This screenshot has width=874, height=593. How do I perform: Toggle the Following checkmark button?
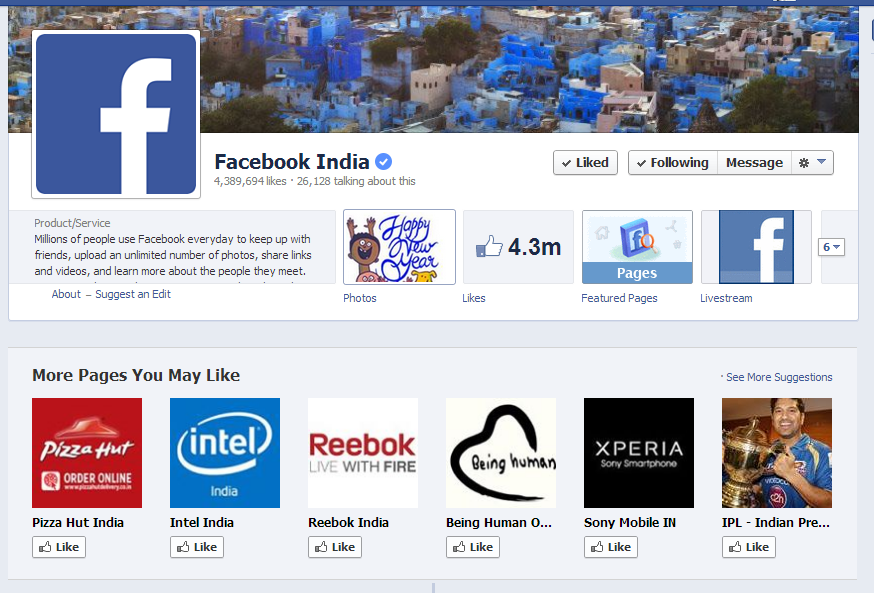coord(673,163)
